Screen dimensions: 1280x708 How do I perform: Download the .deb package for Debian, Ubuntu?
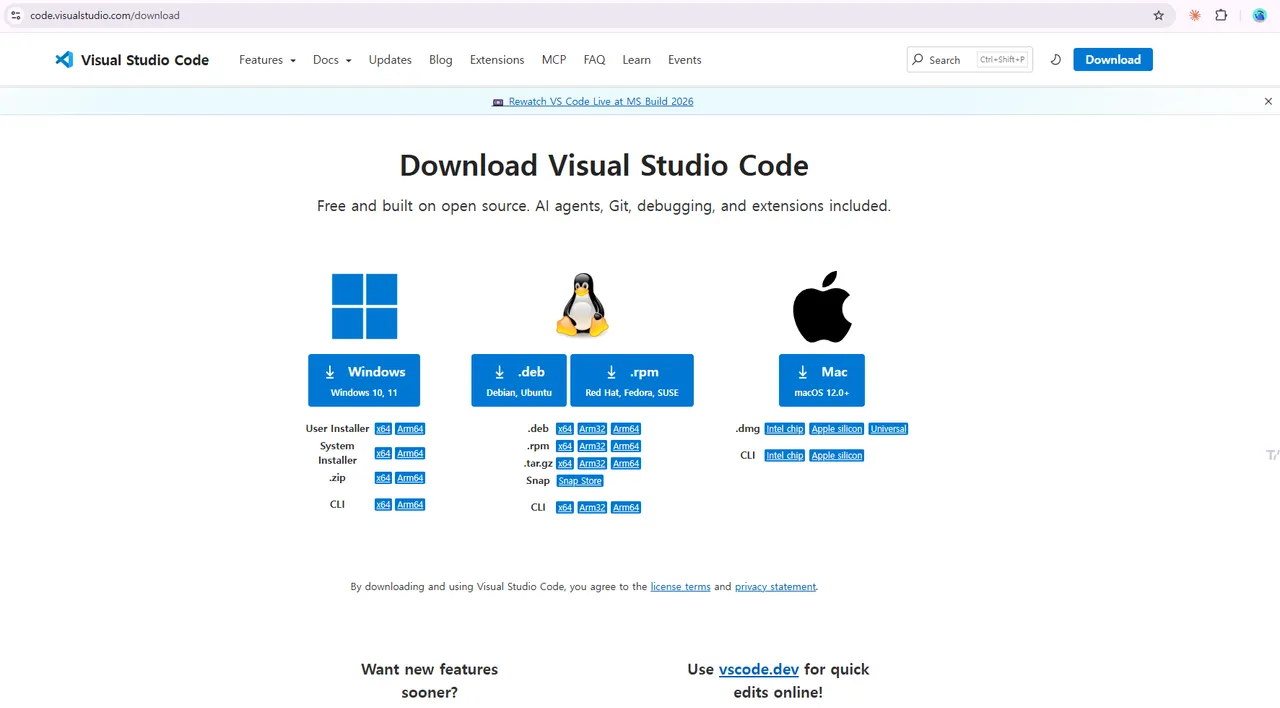click(519, 380)
